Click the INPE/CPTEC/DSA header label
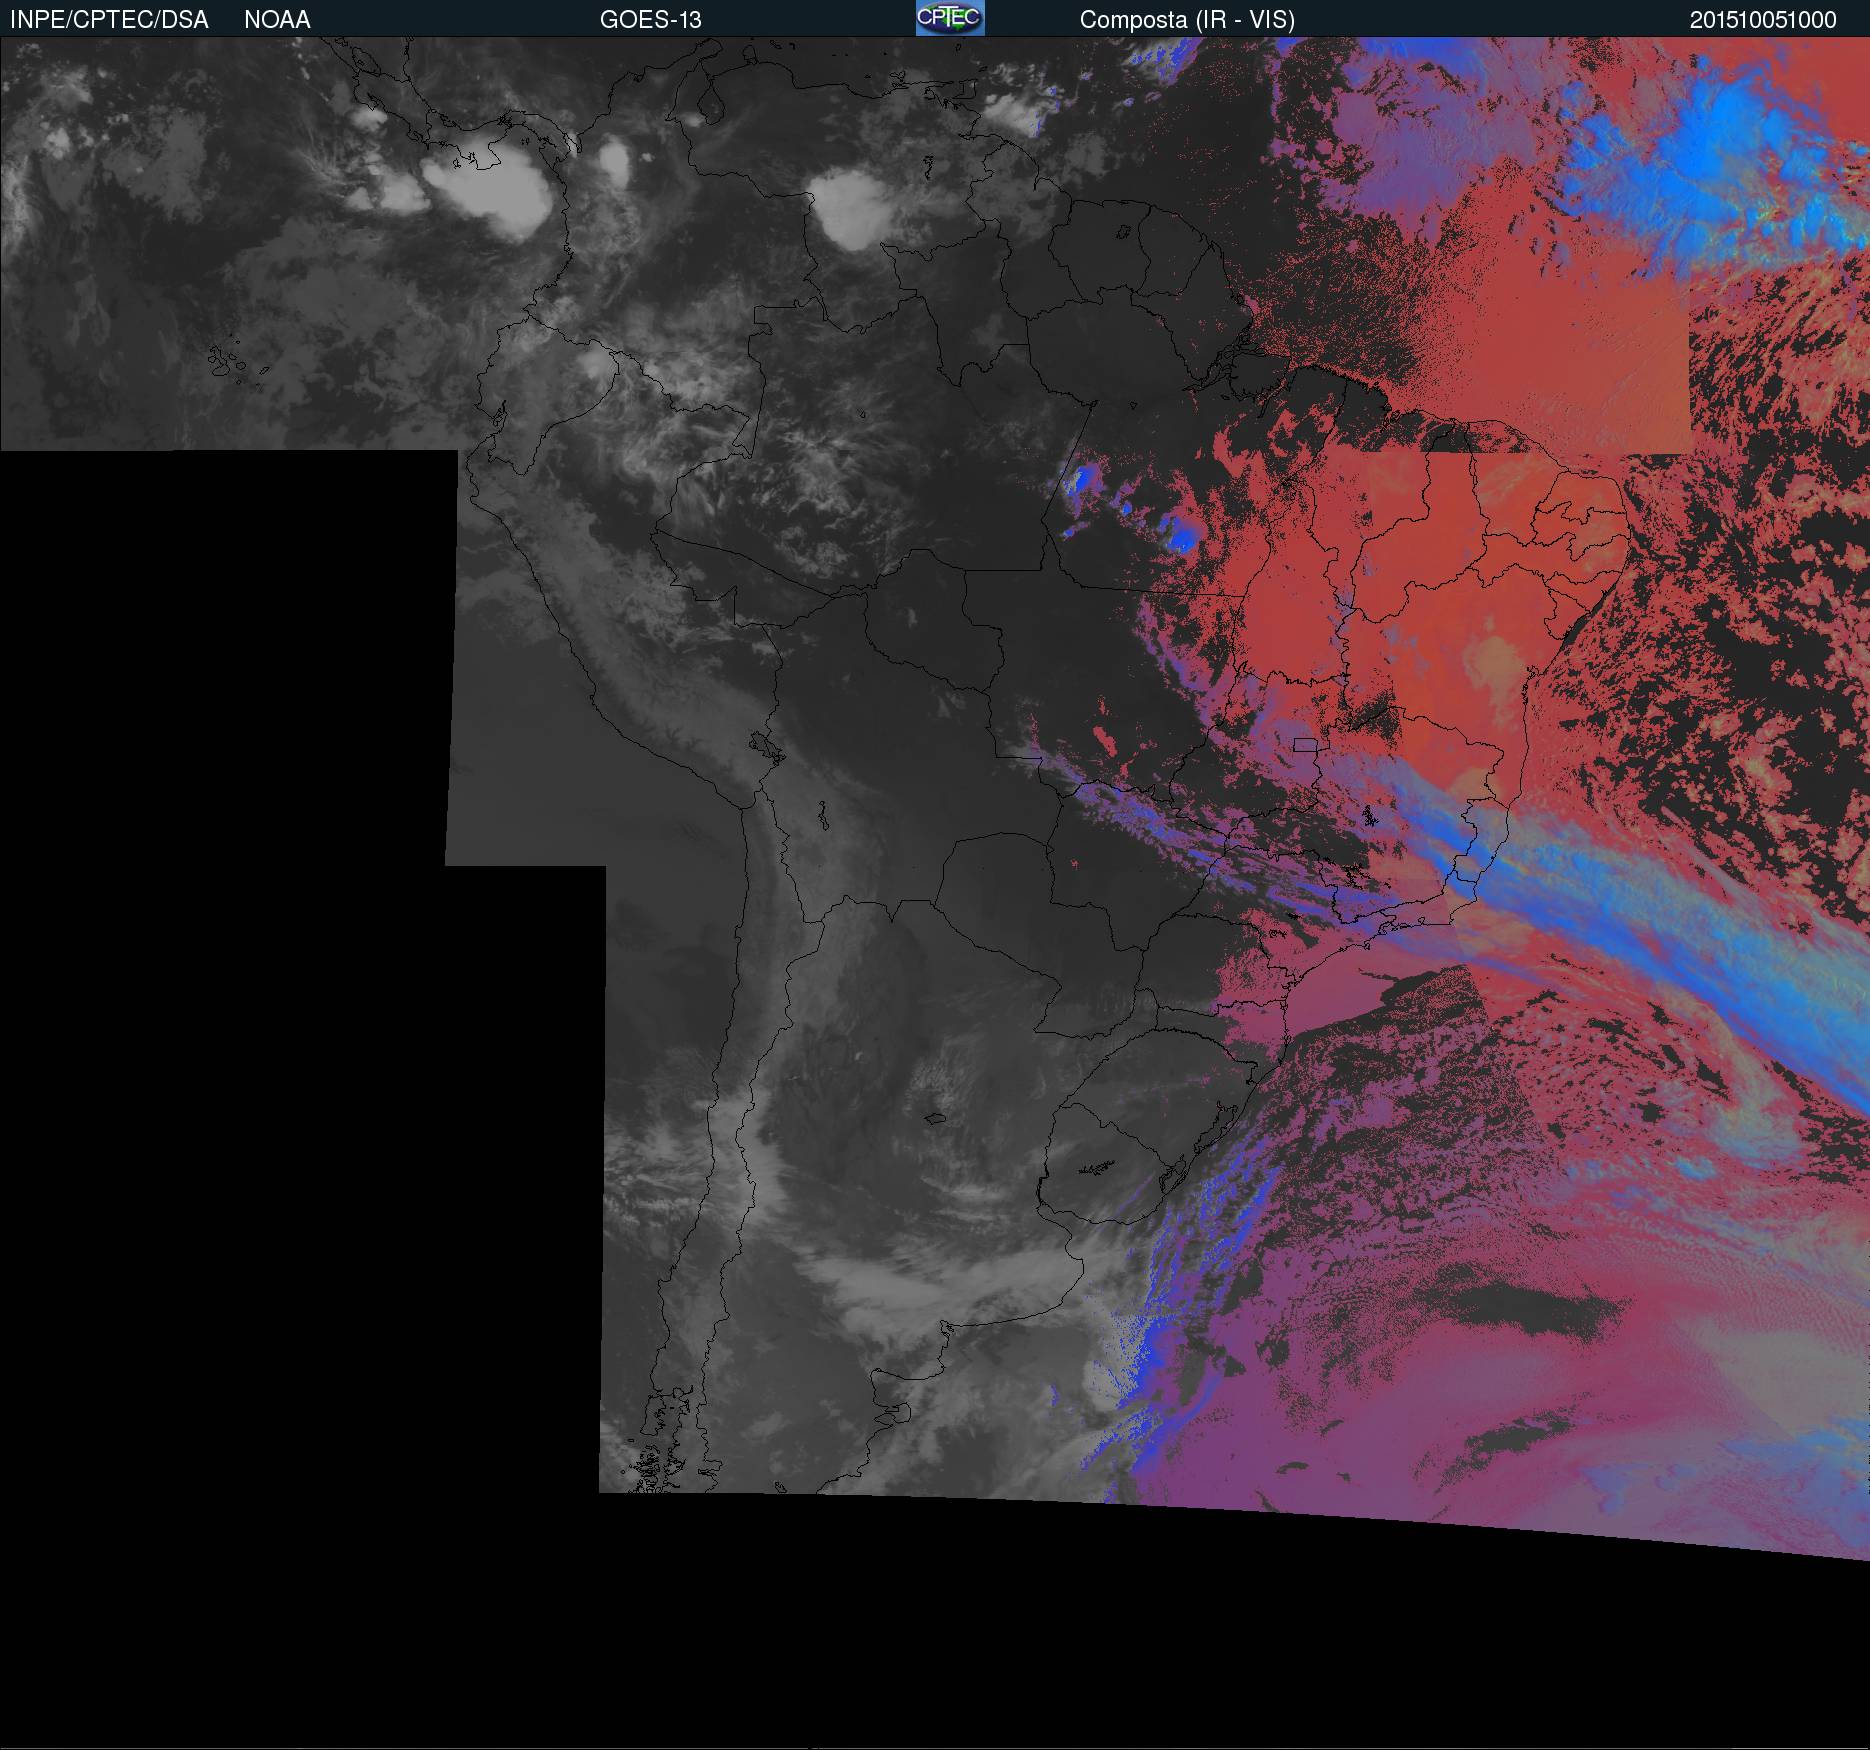The height and width of the screenshot is (1750, 1870). click(110, 20)
